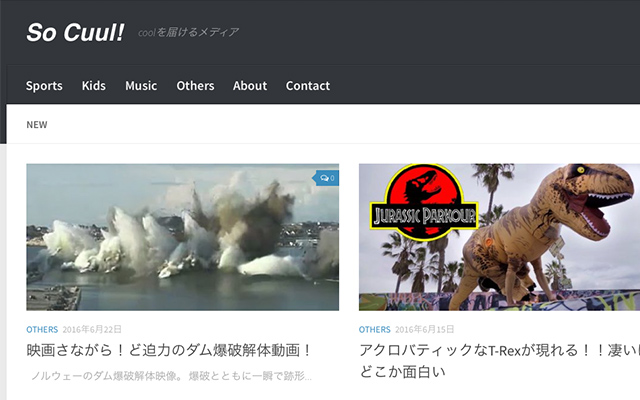The image size is (640, 400).
Task: Go to home via So Cuul! logo
Action: (x=75, y=32)
